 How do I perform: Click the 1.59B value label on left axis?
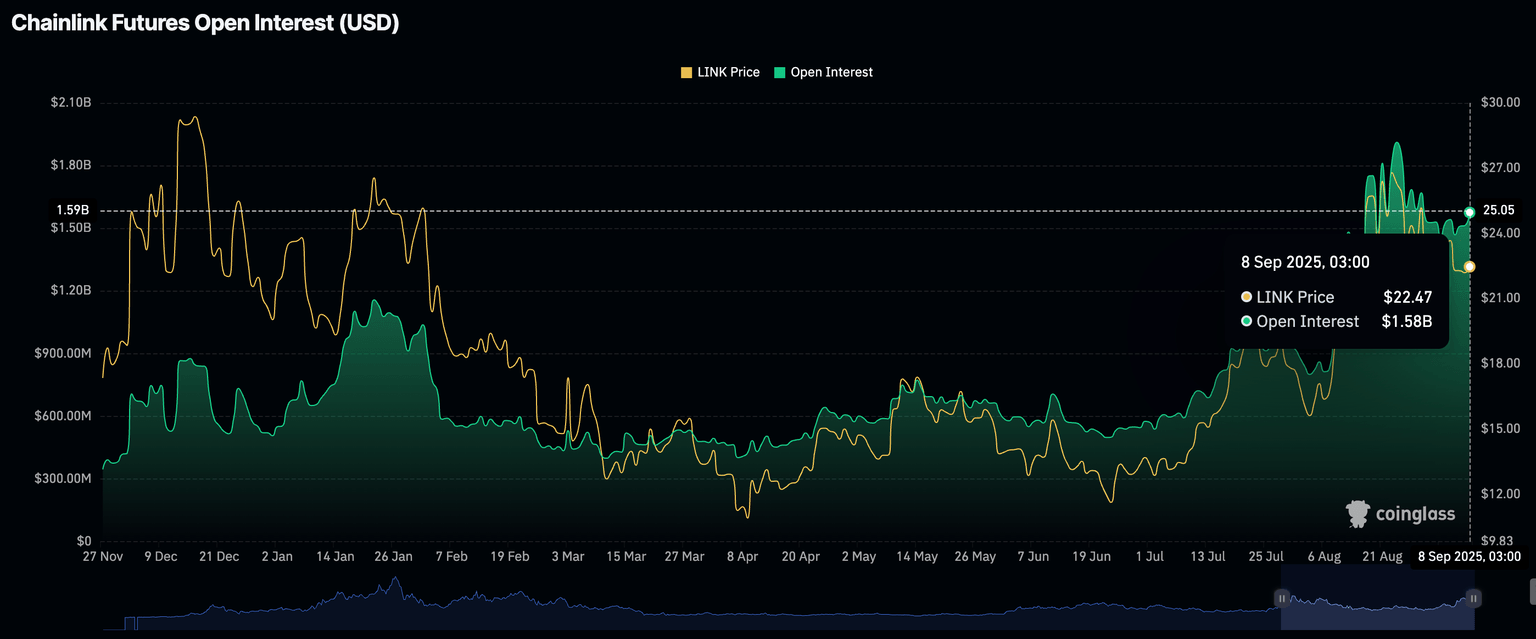72,210
